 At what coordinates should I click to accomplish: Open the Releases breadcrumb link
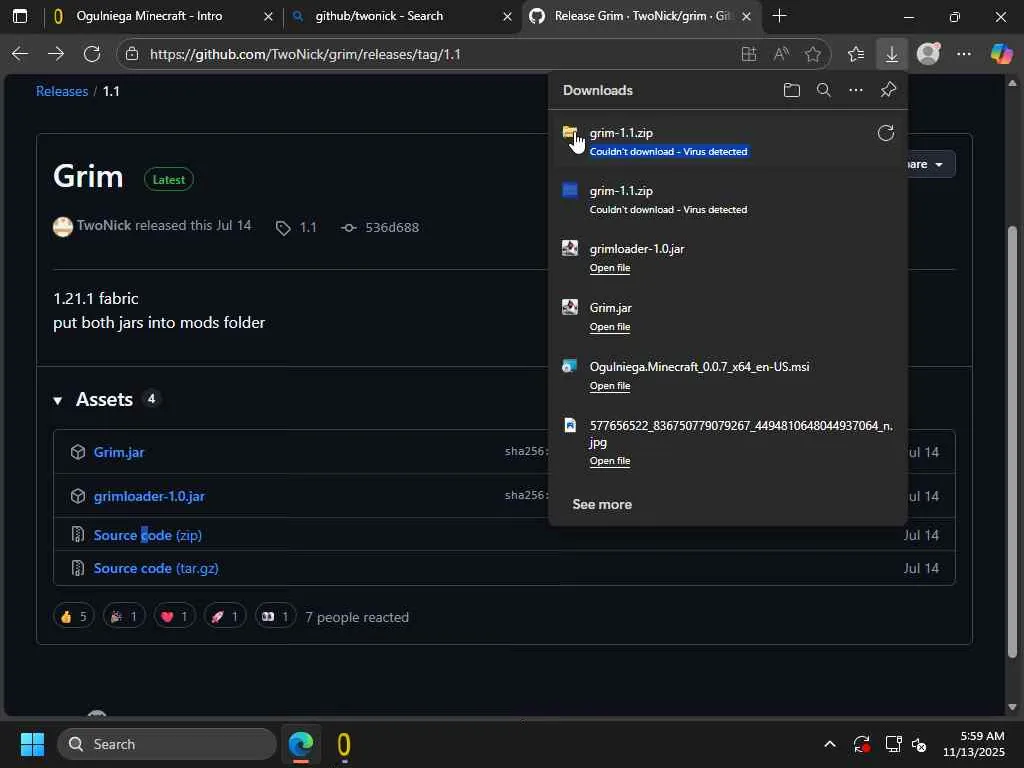point(61,91)
